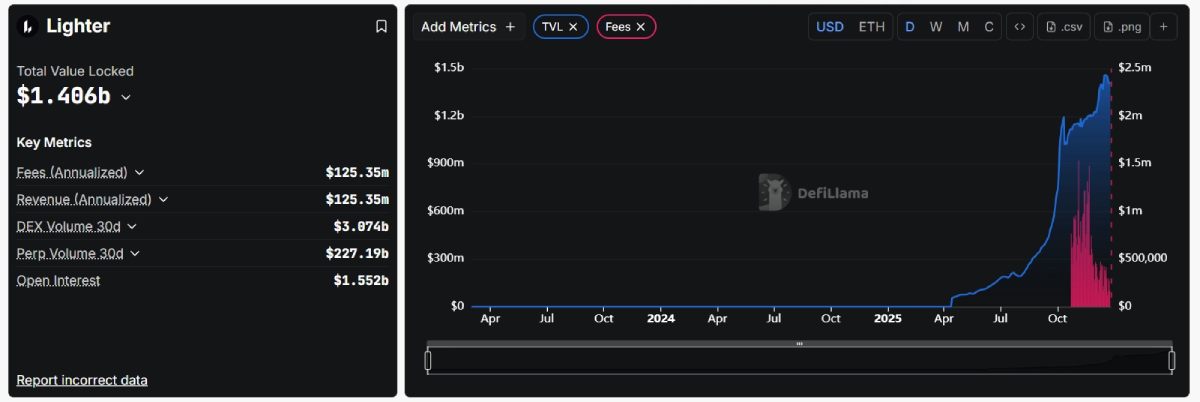Remove the TVL metric chip
Image resolution: width=1200 pixels, height=402 pixels.
[x=573, y=27]
